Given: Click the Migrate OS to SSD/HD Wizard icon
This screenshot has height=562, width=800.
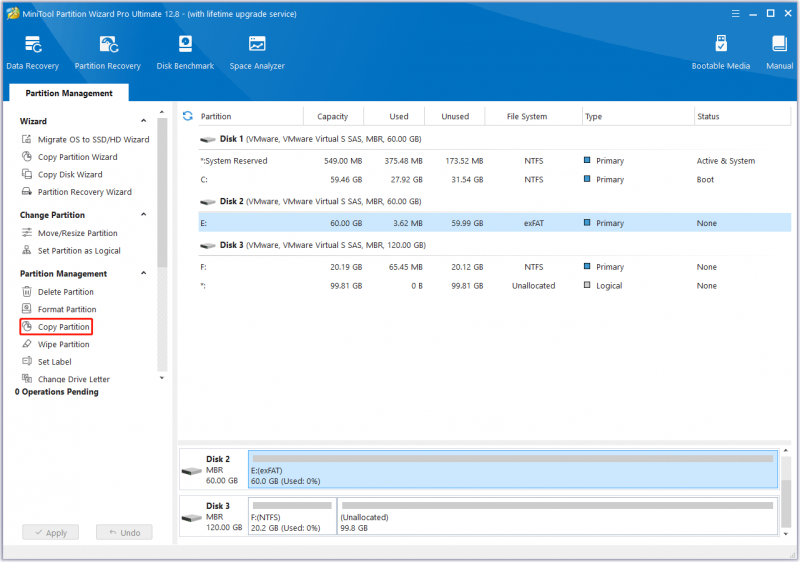Looking at the screenshot, I should click(27, 139).
